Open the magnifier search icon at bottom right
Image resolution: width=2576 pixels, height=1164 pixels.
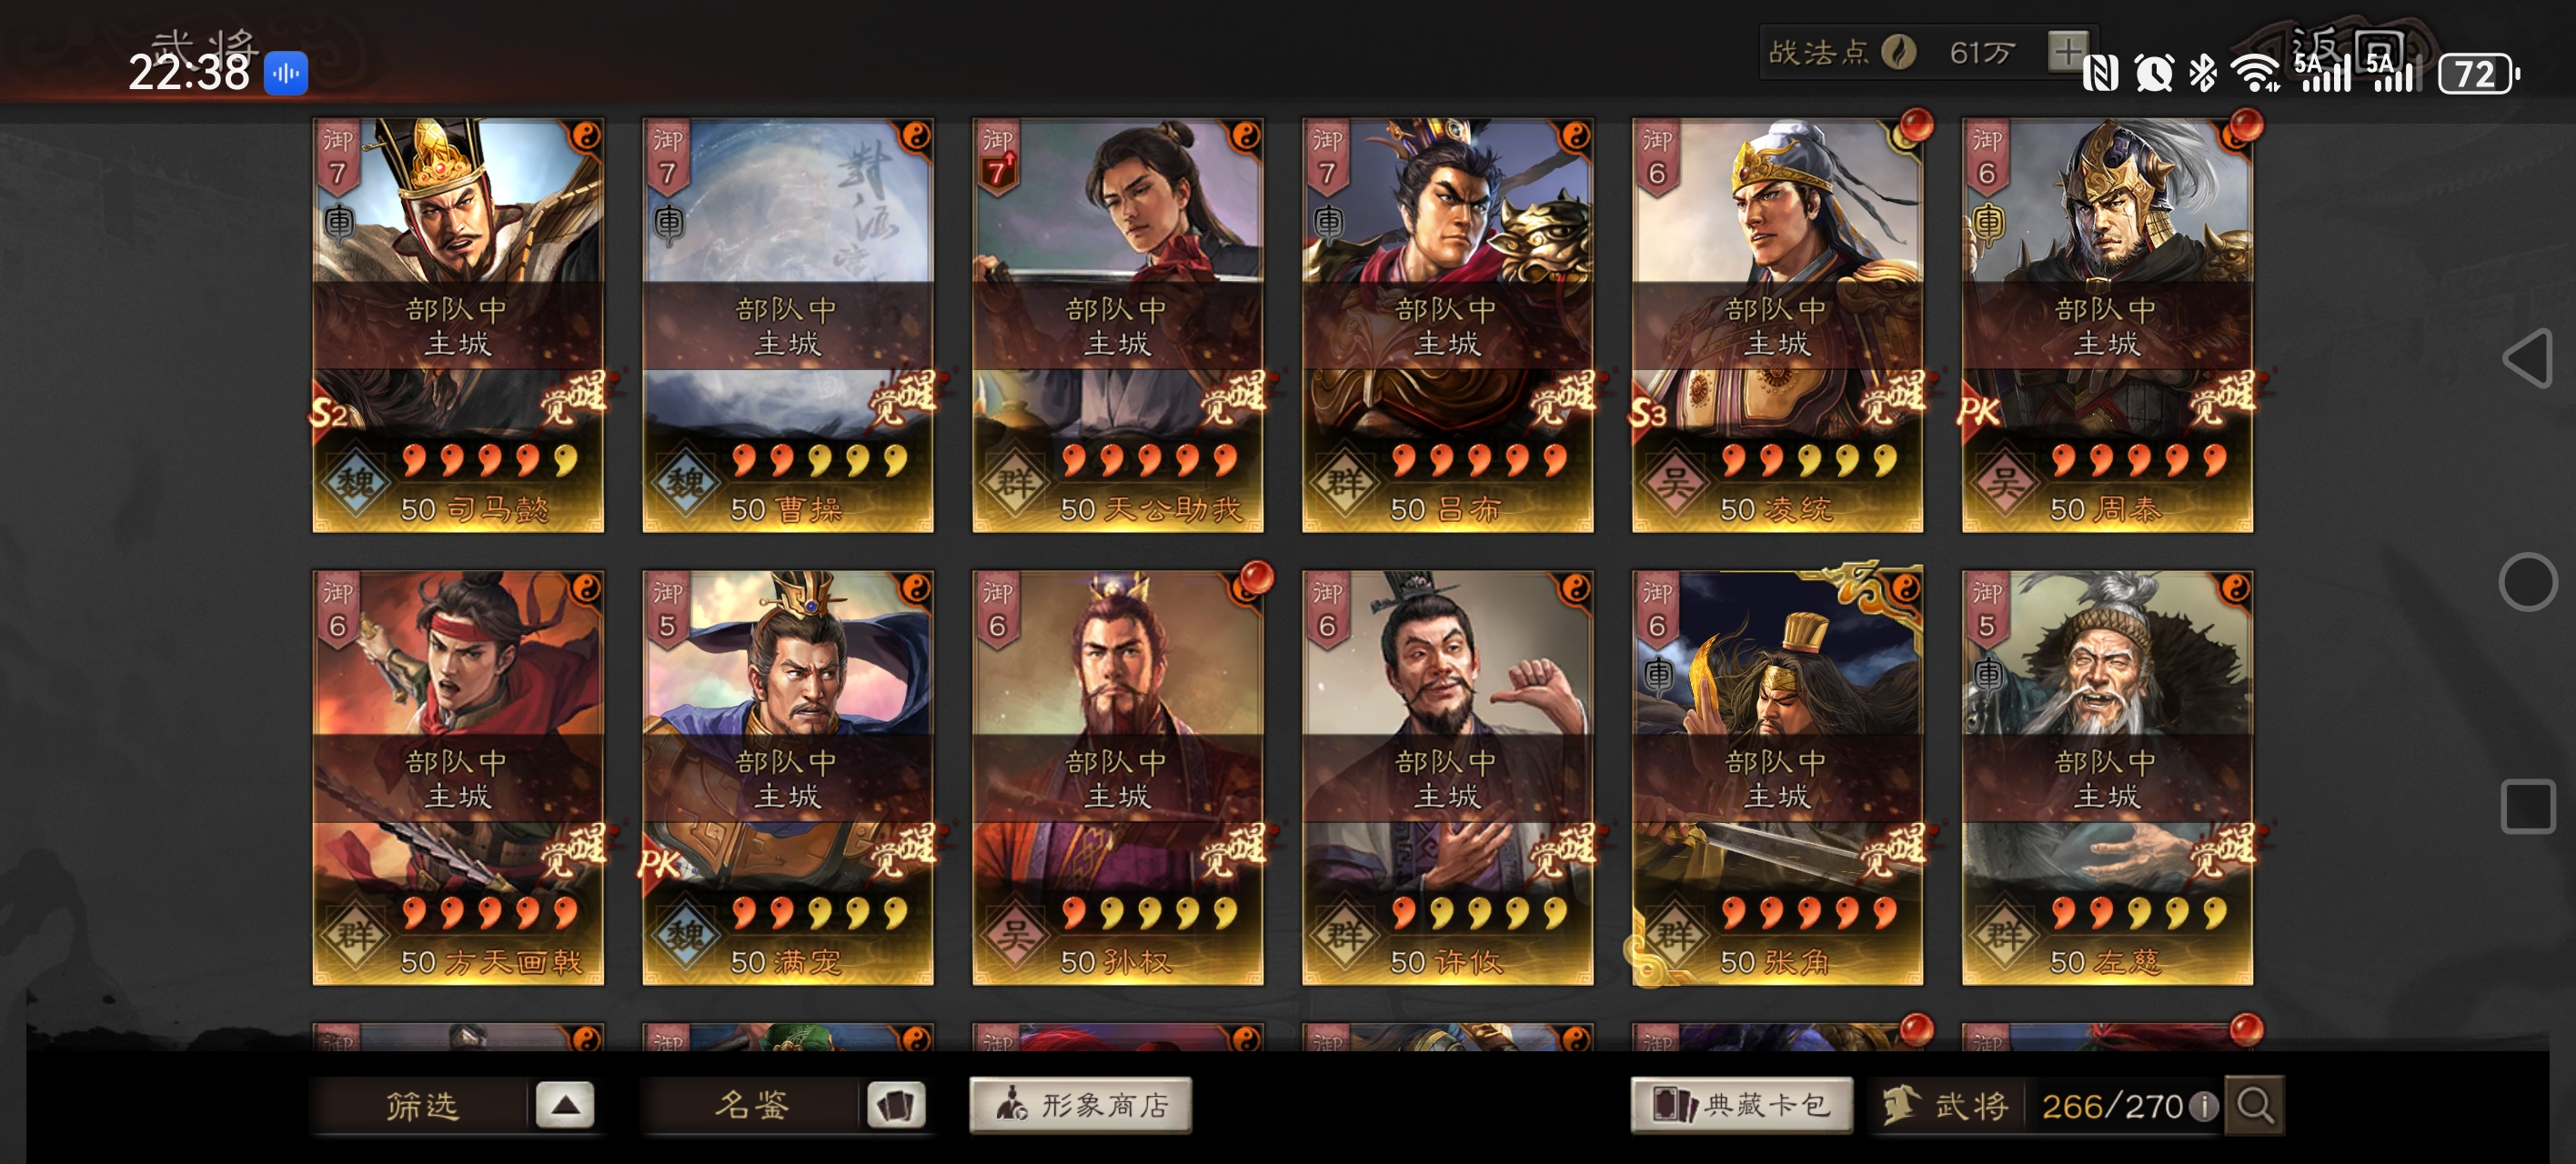pos(2255,1105)
